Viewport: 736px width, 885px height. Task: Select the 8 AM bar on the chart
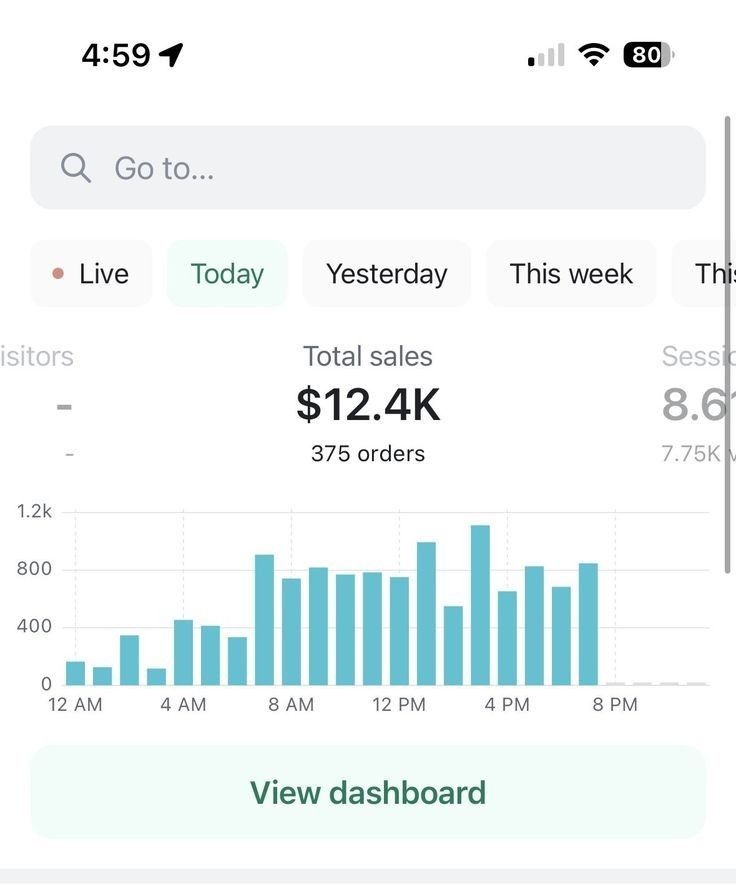(291, 620)
